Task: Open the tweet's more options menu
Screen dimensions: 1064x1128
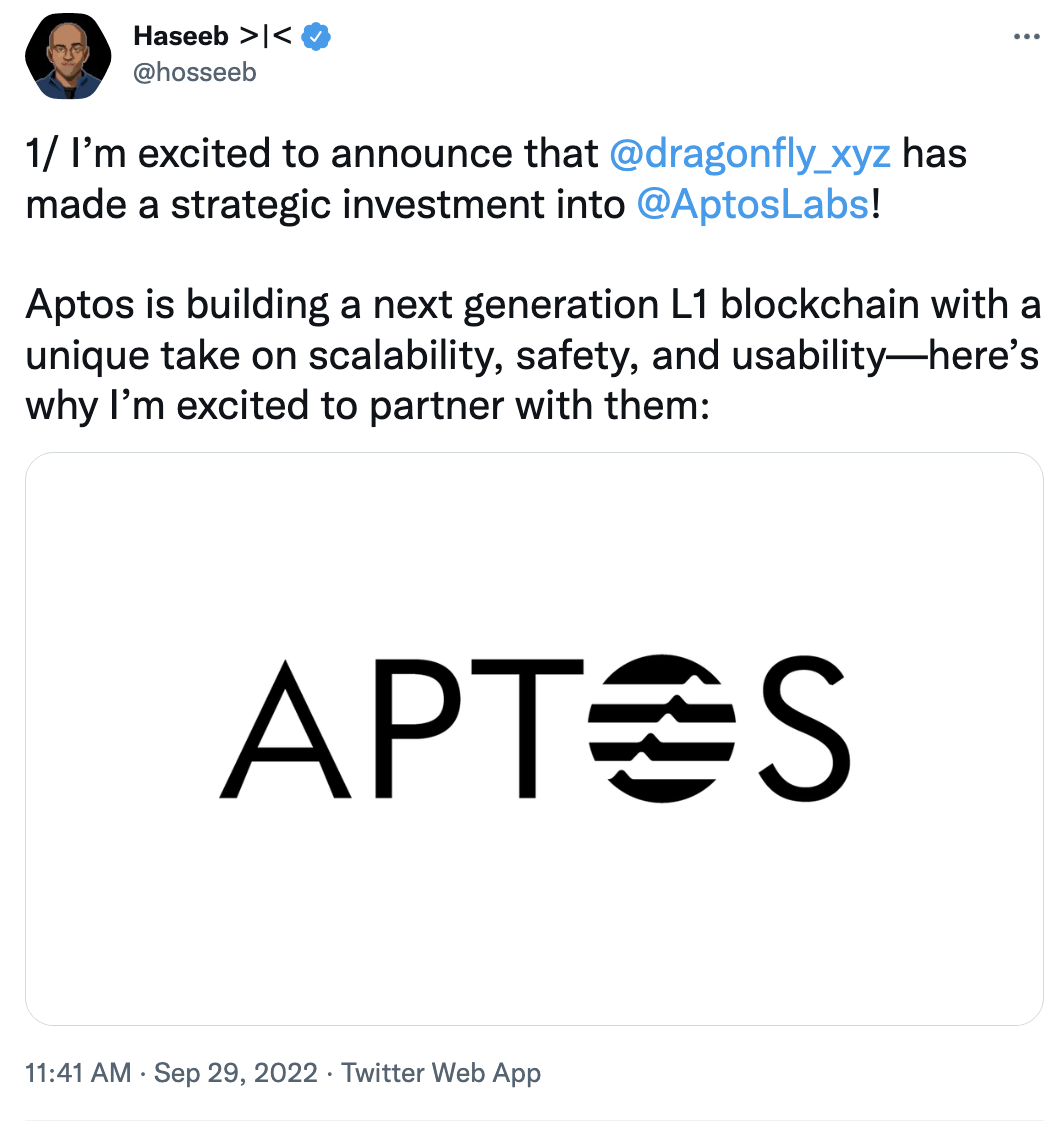Action: pyautogui.click(x=1027, y=37)
